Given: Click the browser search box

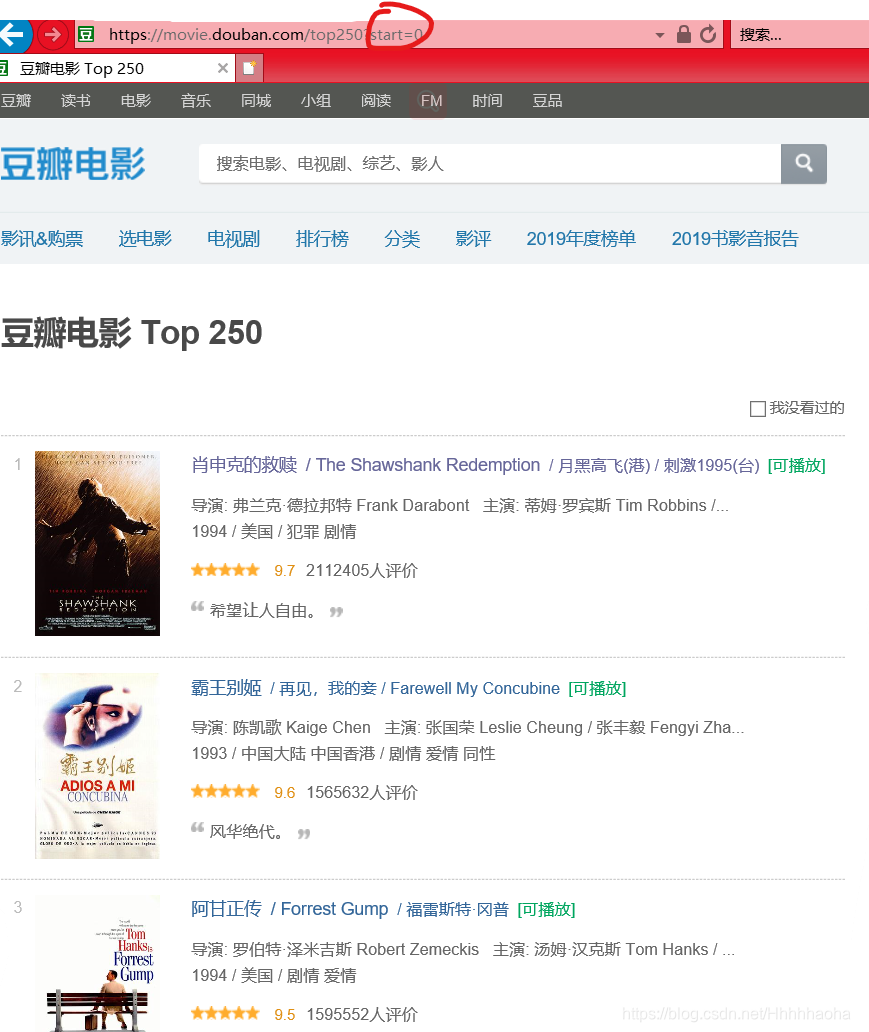Looking at the screenshot, I should pos(799,34).
